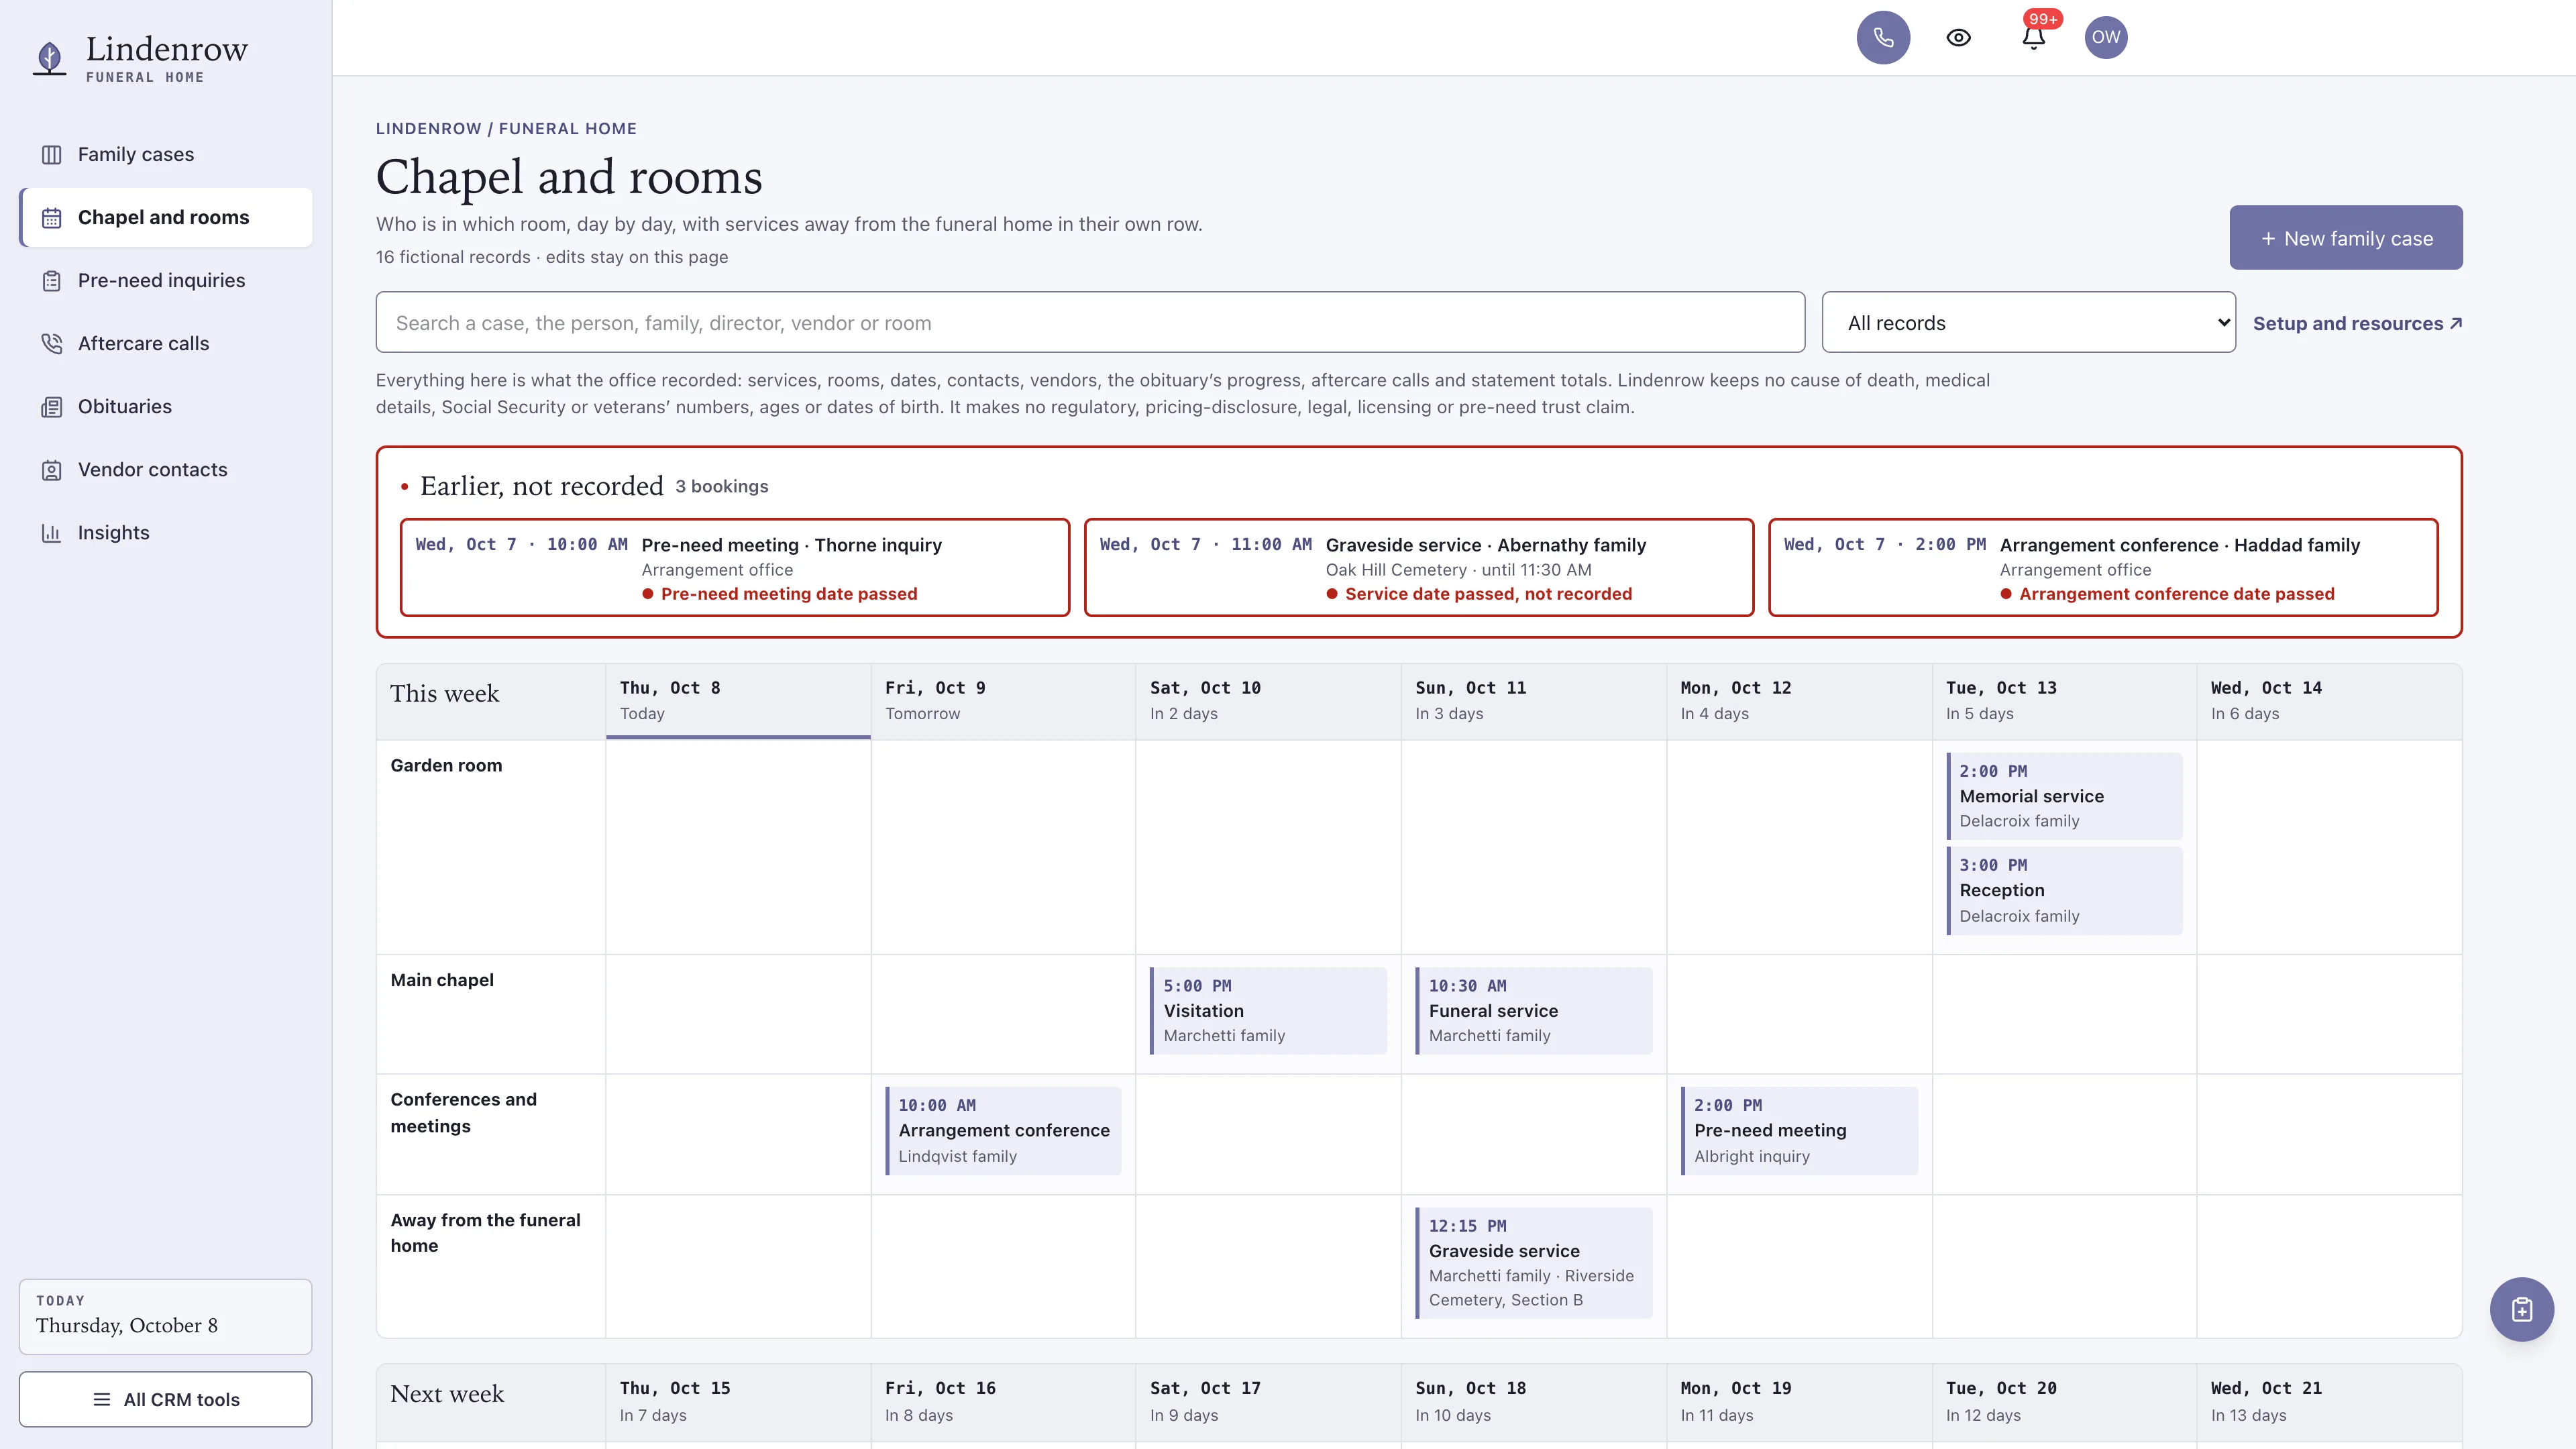The image size is (2576, 1449).
Task: Open the Albright inquiry pre-need meeting
Action: coord(1799,1130)
